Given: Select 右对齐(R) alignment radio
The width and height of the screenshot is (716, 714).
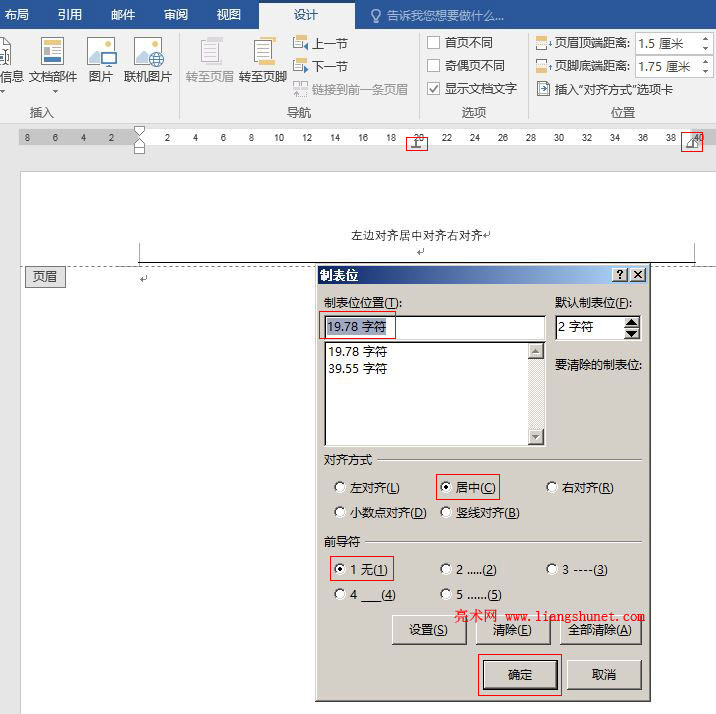Looking at the screenshot, I should pos(552,487).
